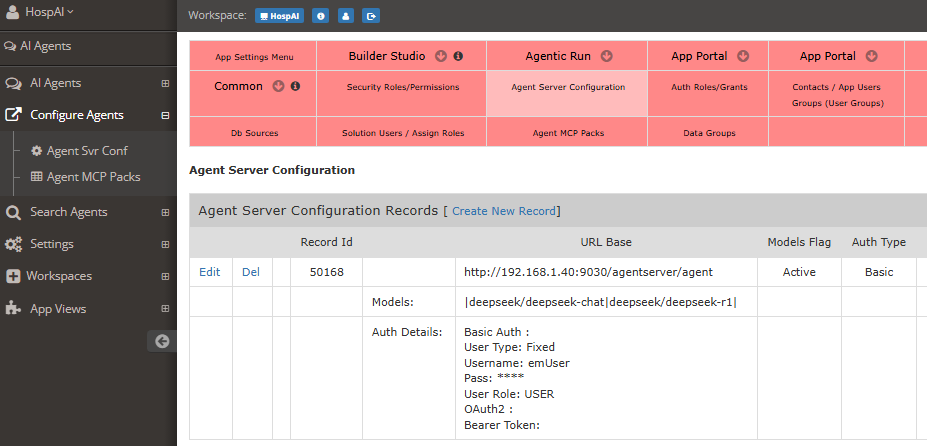The width and height of the screenshot is (927, 446).
Task: Click the workspace sign-out icon
Action: (371, 16)
